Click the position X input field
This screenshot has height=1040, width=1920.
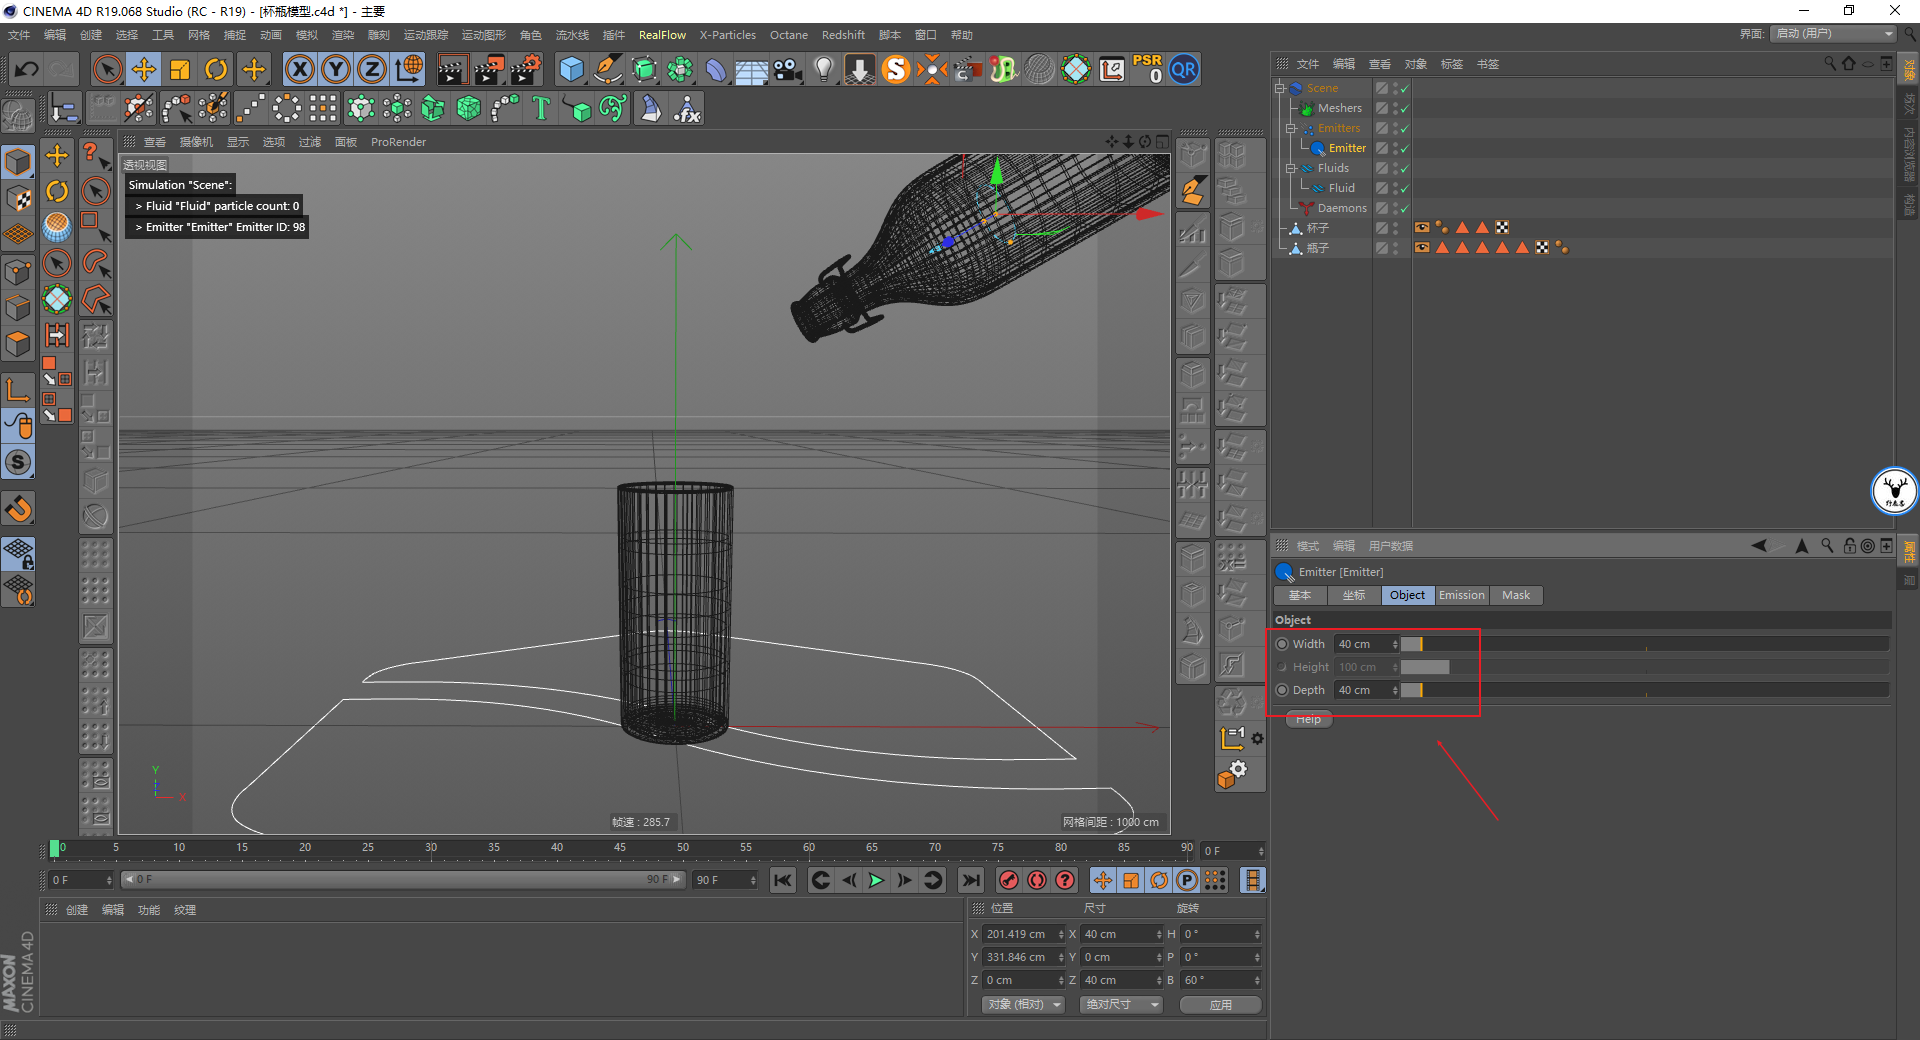(x=1018, y=934)
